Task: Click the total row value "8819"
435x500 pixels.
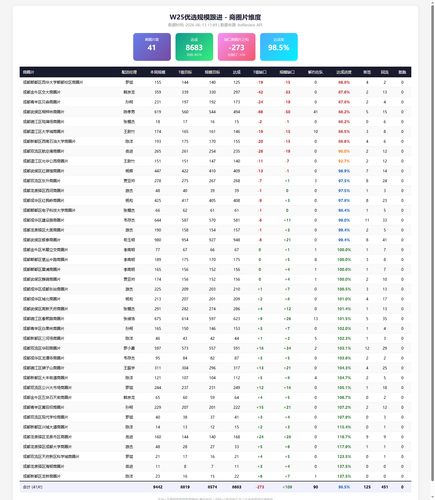Action: 185,487
